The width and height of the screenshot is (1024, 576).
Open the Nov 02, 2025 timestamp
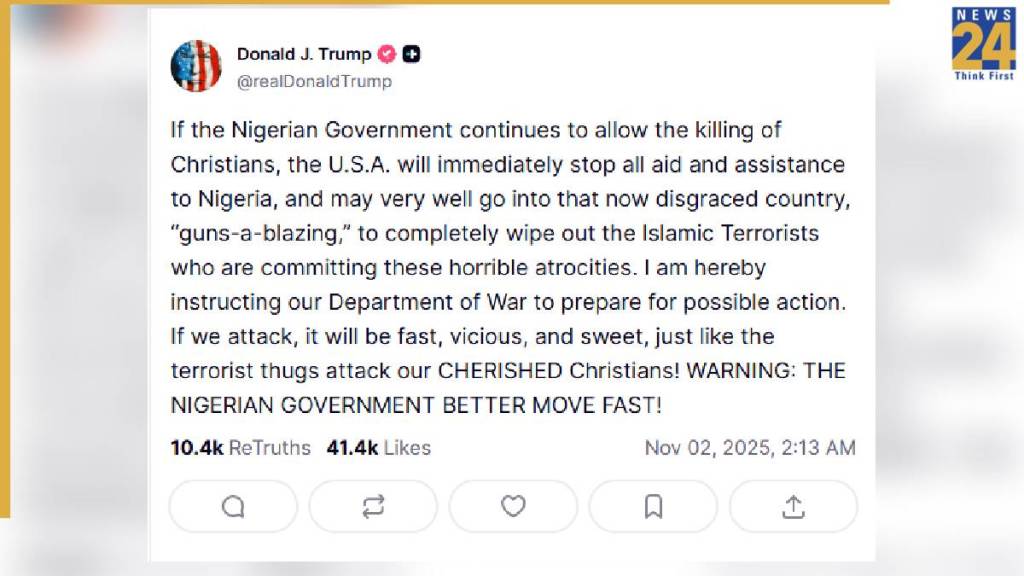pos(749,447)
